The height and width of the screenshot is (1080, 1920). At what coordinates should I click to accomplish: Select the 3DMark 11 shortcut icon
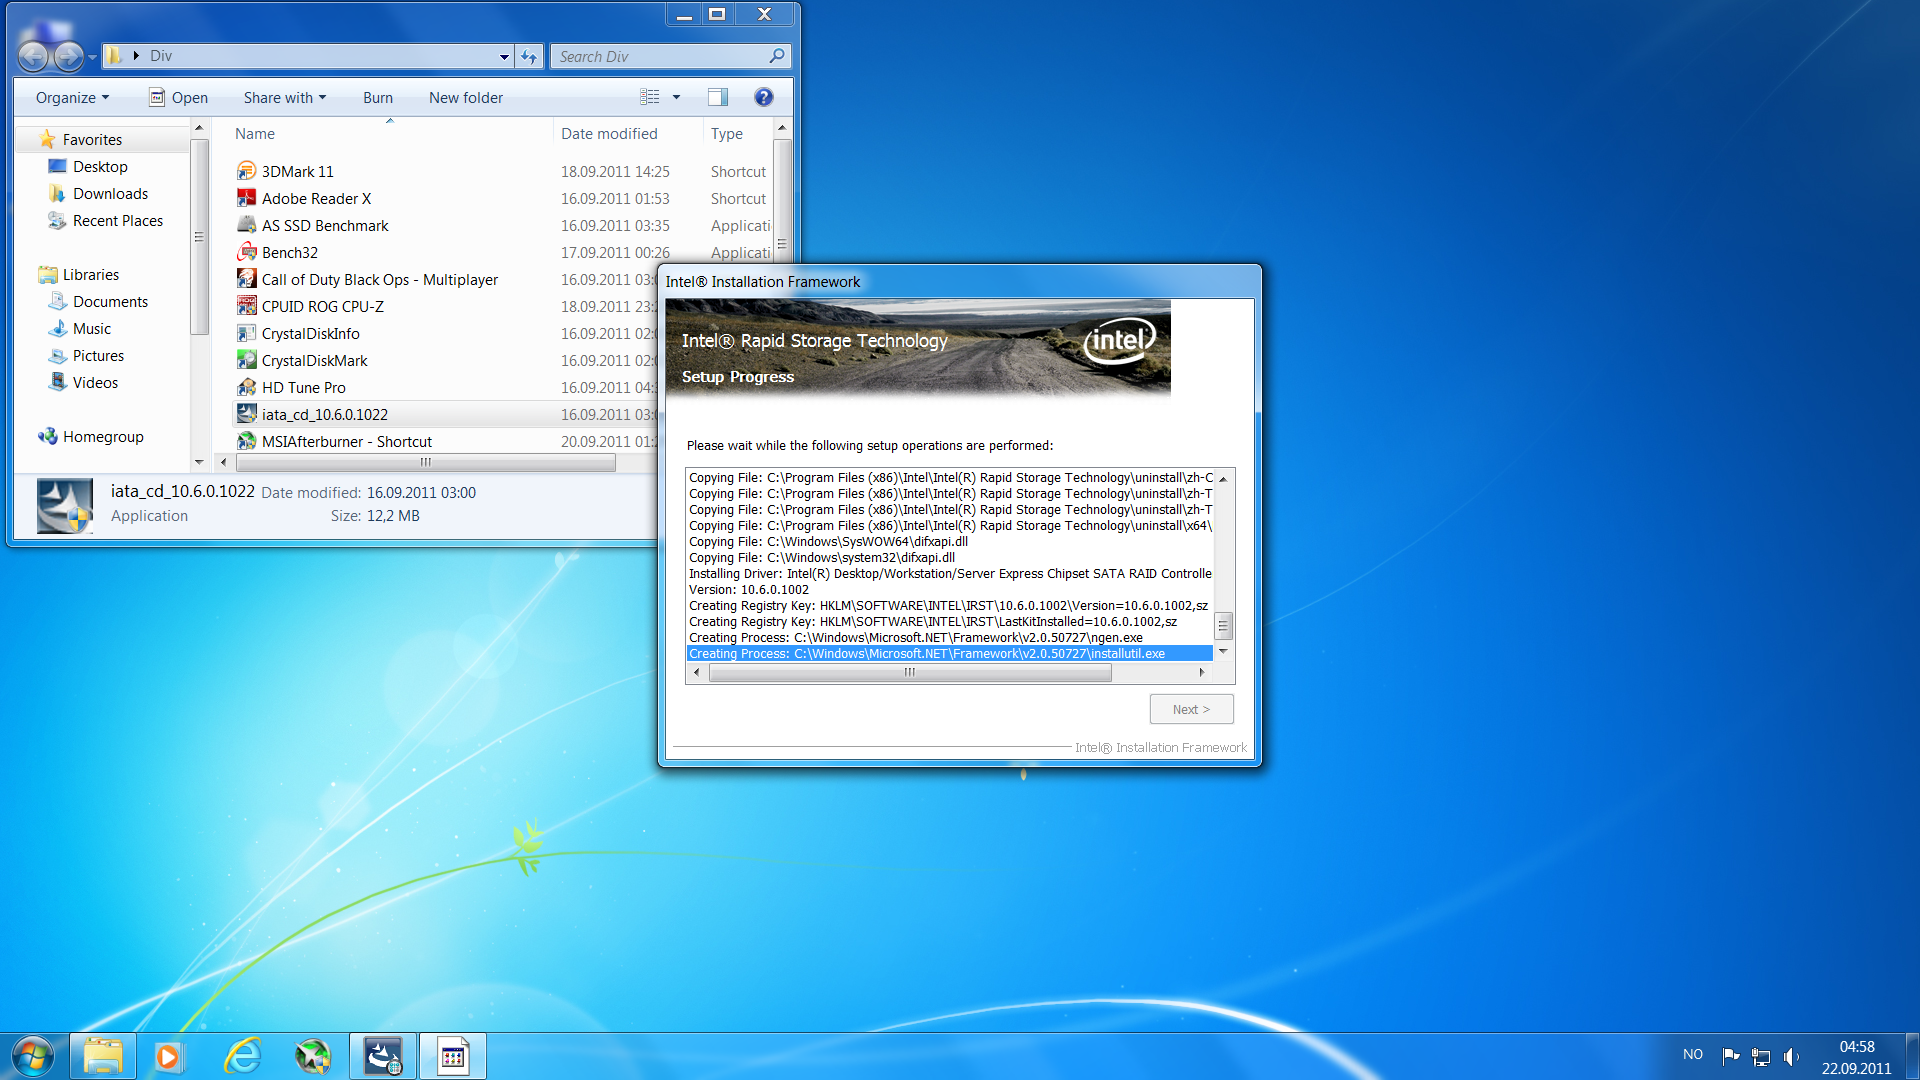point(246,171)
